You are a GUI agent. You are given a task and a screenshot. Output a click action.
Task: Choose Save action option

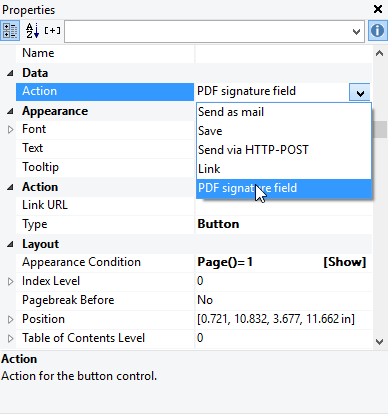(x=284, y=131)
